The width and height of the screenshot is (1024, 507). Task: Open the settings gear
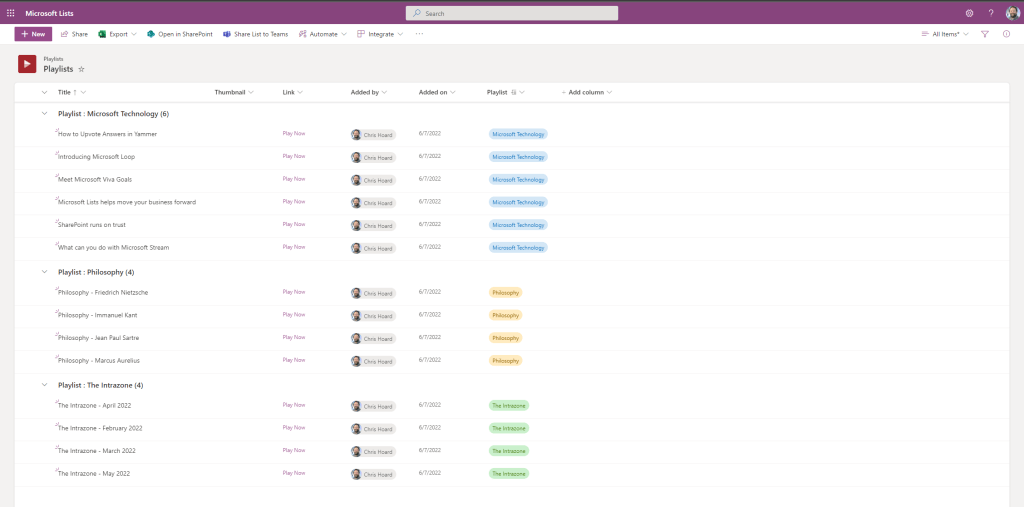(x=969, y=13)
